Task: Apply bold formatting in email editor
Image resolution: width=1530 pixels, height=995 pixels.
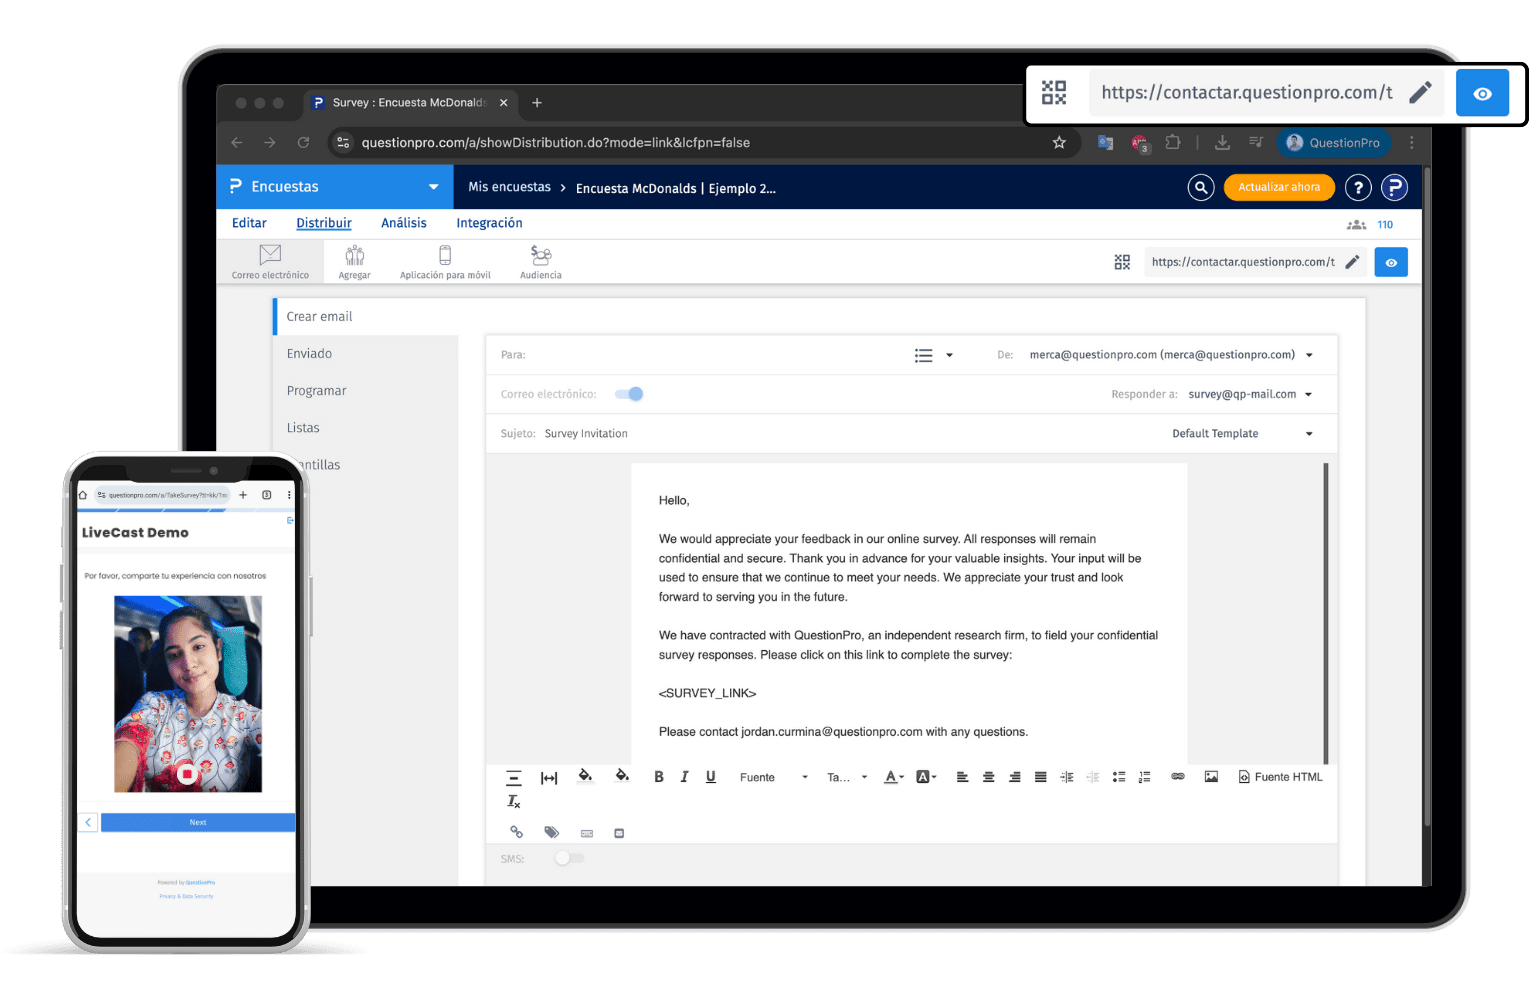Action: point(658,777)
